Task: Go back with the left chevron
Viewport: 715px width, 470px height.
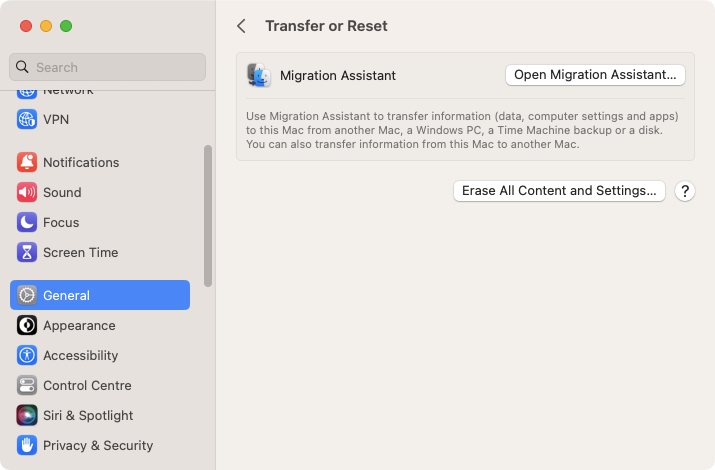Action: click(x=242, y=26)
